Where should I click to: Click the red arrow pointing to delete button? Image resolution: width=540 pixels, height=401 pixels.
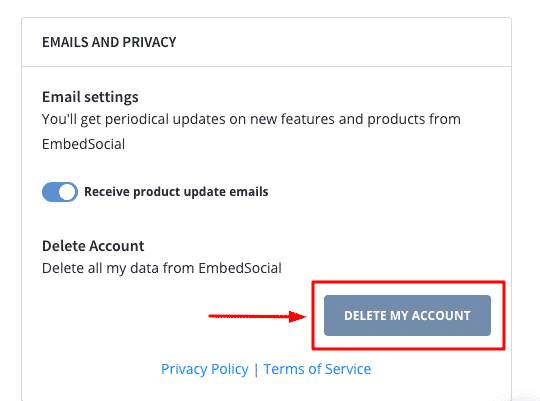coord(257,316)
